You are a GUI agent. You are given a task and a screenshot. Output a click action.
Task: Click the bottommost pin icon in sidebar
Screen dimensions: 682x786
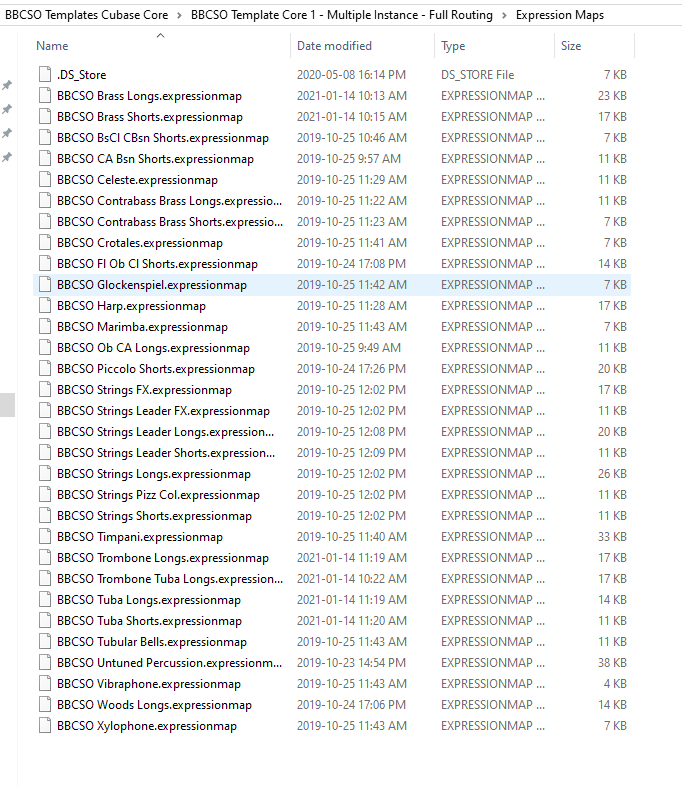point(7,157)
